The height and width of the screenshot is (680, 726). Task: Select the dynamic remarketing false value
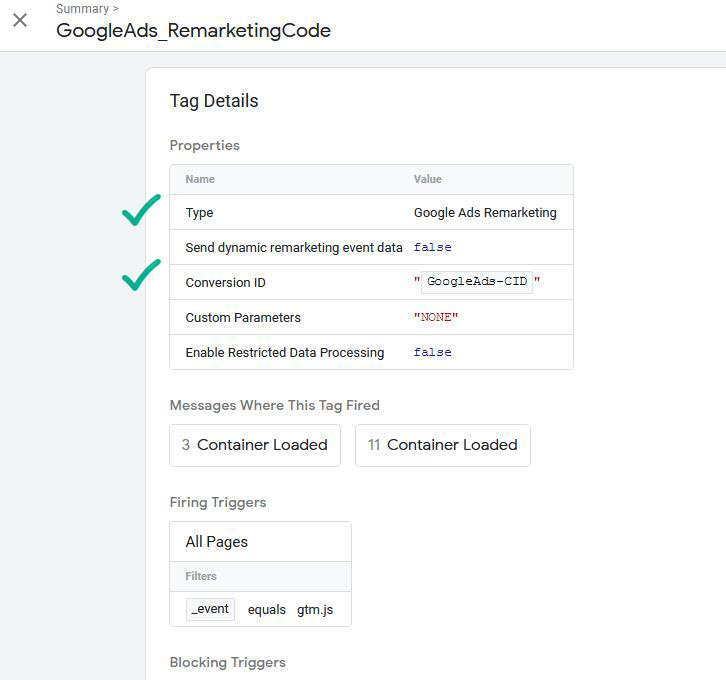tap(433, 247)
